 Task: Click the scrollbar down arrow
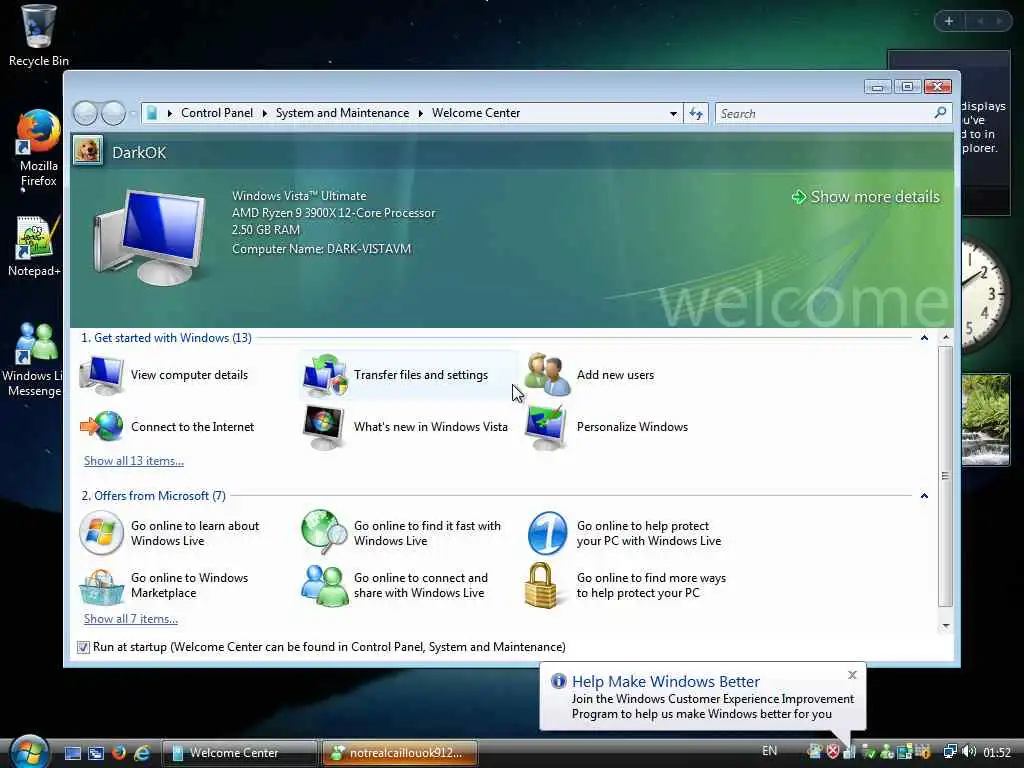[946, 626]
